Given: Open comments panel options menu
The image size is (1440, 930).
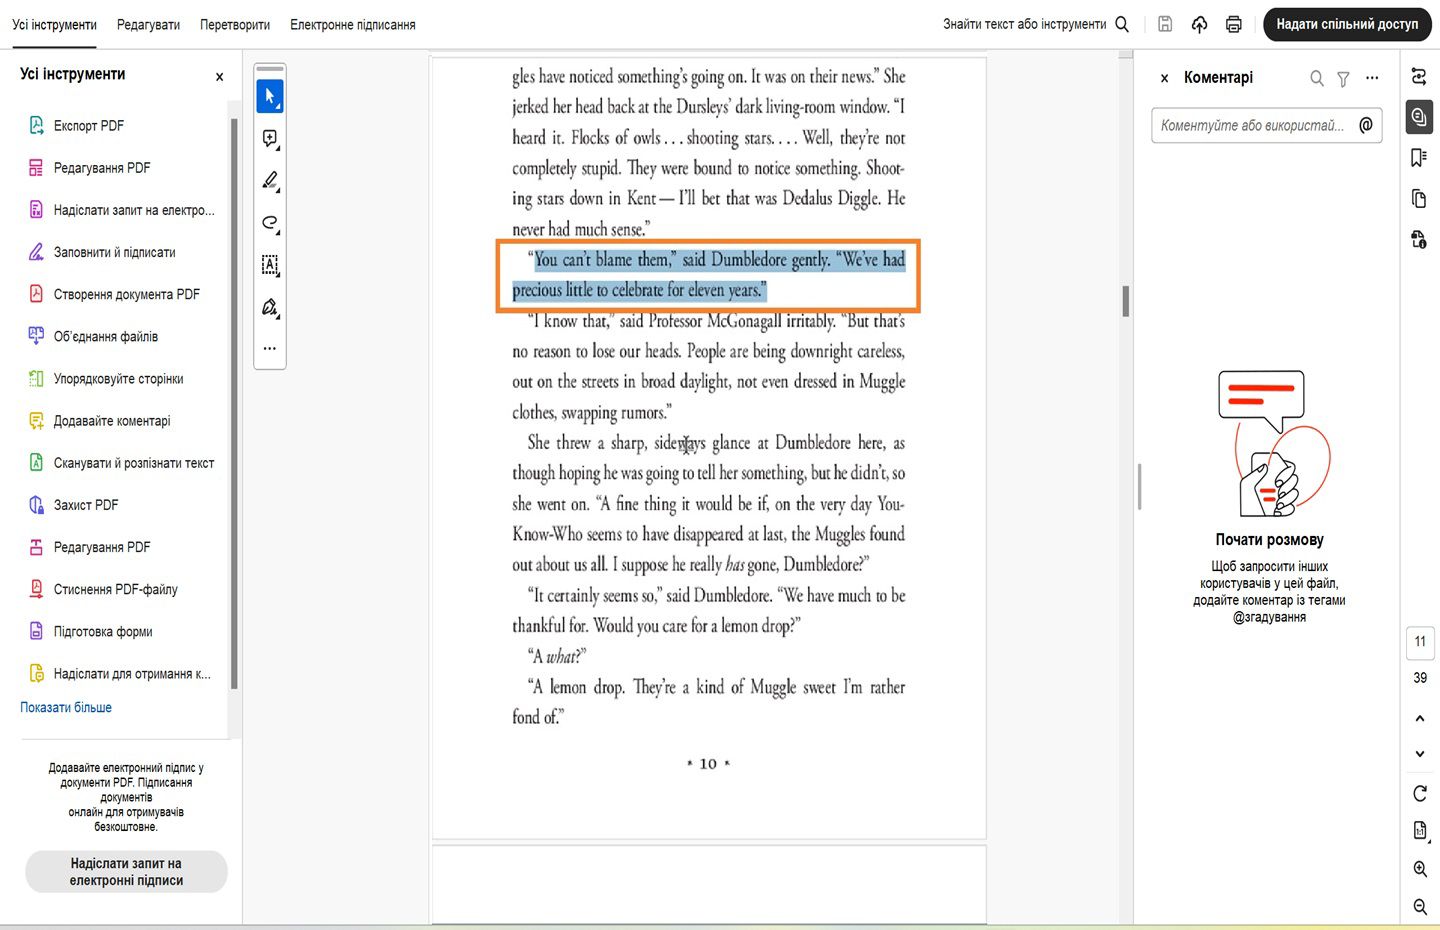Looking at the screenshot, I should click(1372, 78).
